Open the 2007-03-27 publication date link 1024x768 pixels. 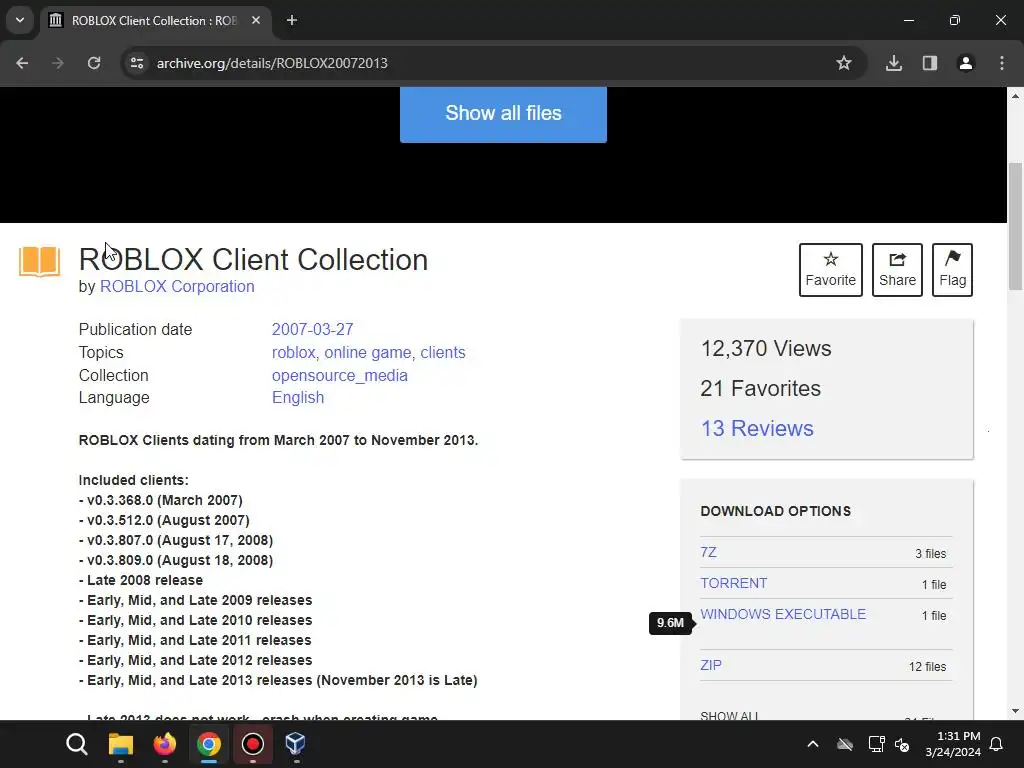coord(312,329)
